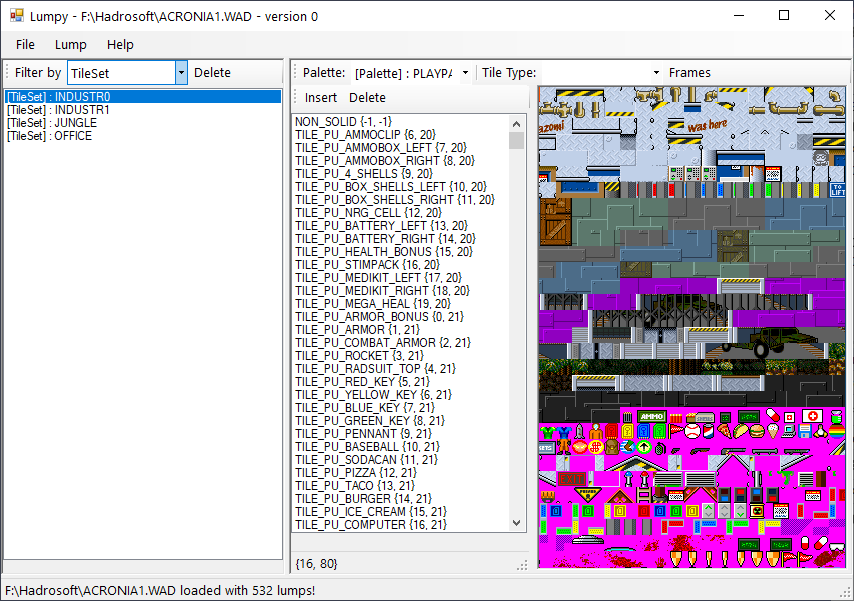The image size is (854, 601).
Task: Select TILE_PU_MEGA_HEAL {19, 20} entry
Action: 401,303
